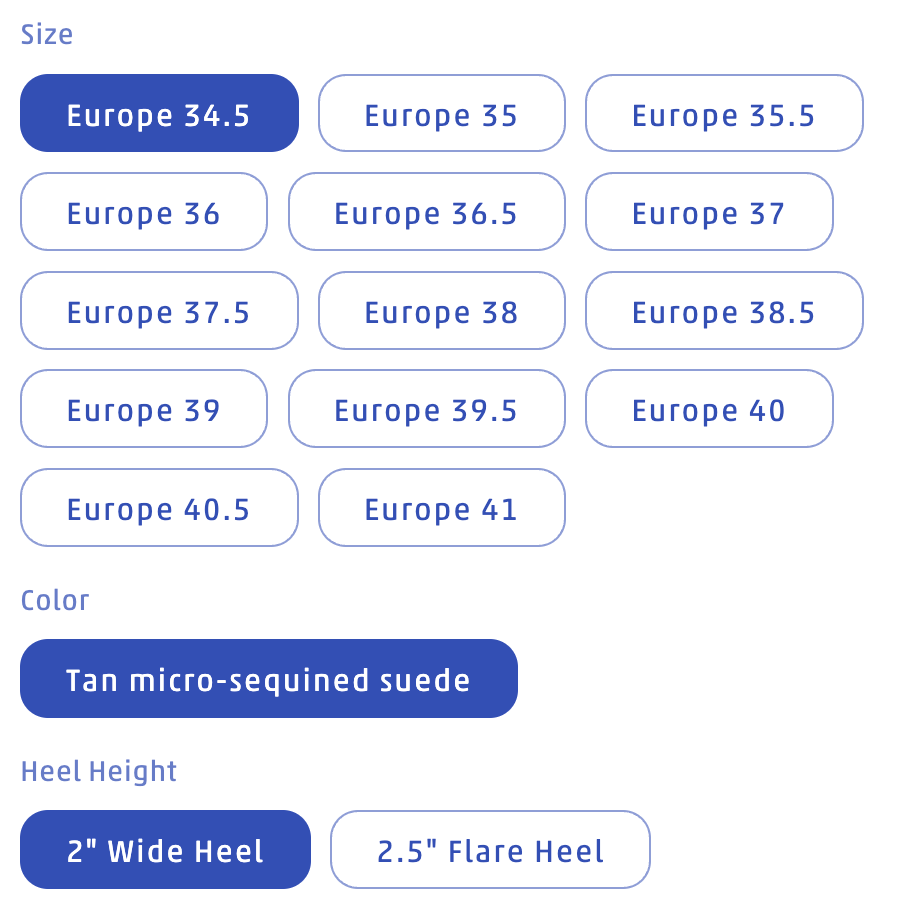The width and height of the screenshot is (902, 922).
Task: Click the Europe 37 size button
Action: click(x=709, y=212)
